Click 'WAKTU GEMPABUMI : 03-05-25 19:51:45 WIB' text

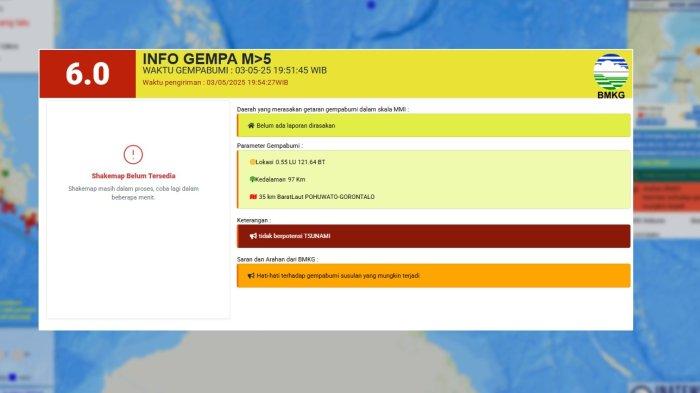[235, 71]
